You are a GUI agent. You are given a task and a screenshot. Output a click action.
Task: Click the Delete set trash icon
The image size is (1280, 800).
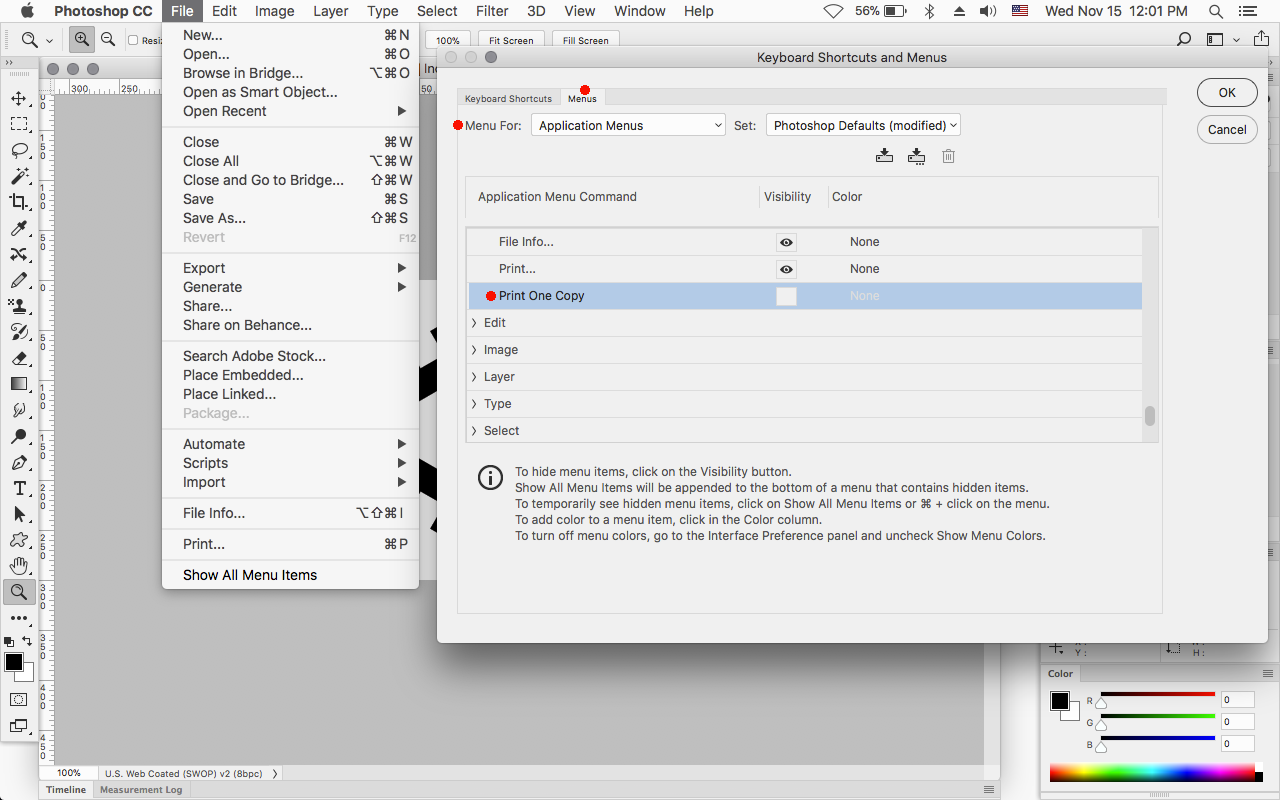pos(948,156)
